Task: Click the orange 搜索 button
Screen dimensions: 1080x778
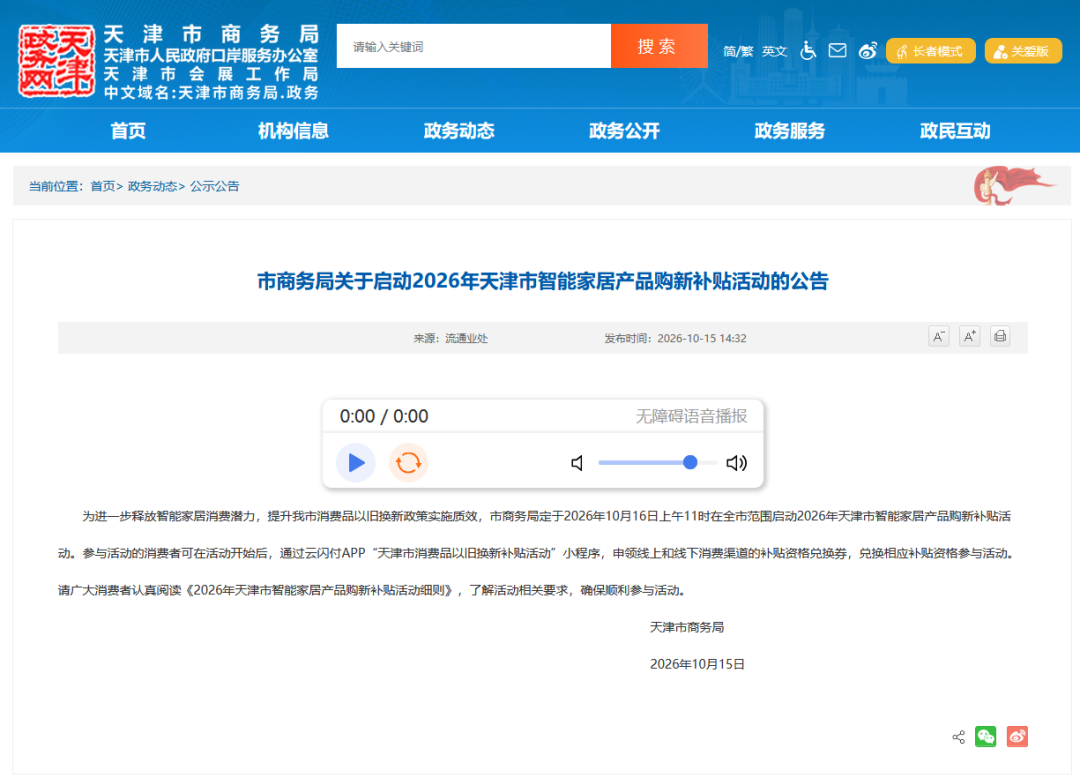Action: click(659, 46)
